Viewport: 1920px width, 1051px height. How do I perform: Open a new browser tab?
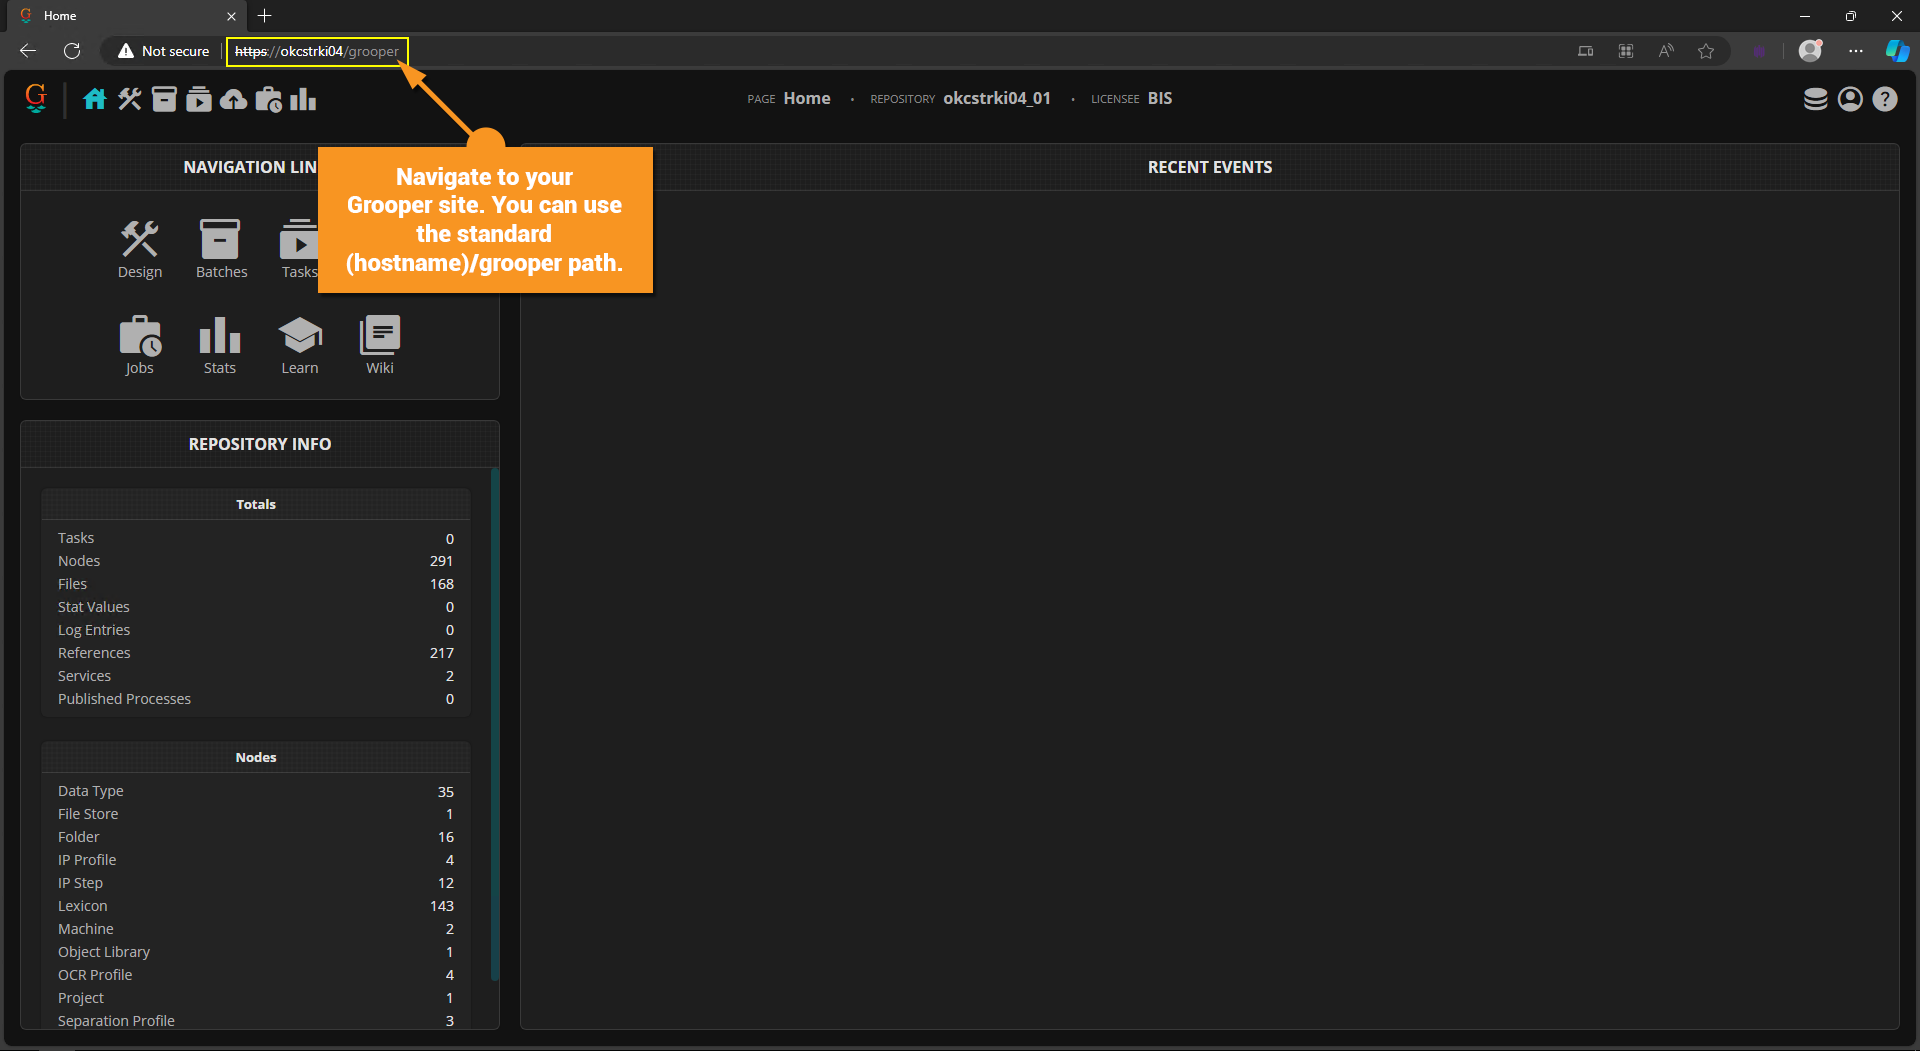265,16
